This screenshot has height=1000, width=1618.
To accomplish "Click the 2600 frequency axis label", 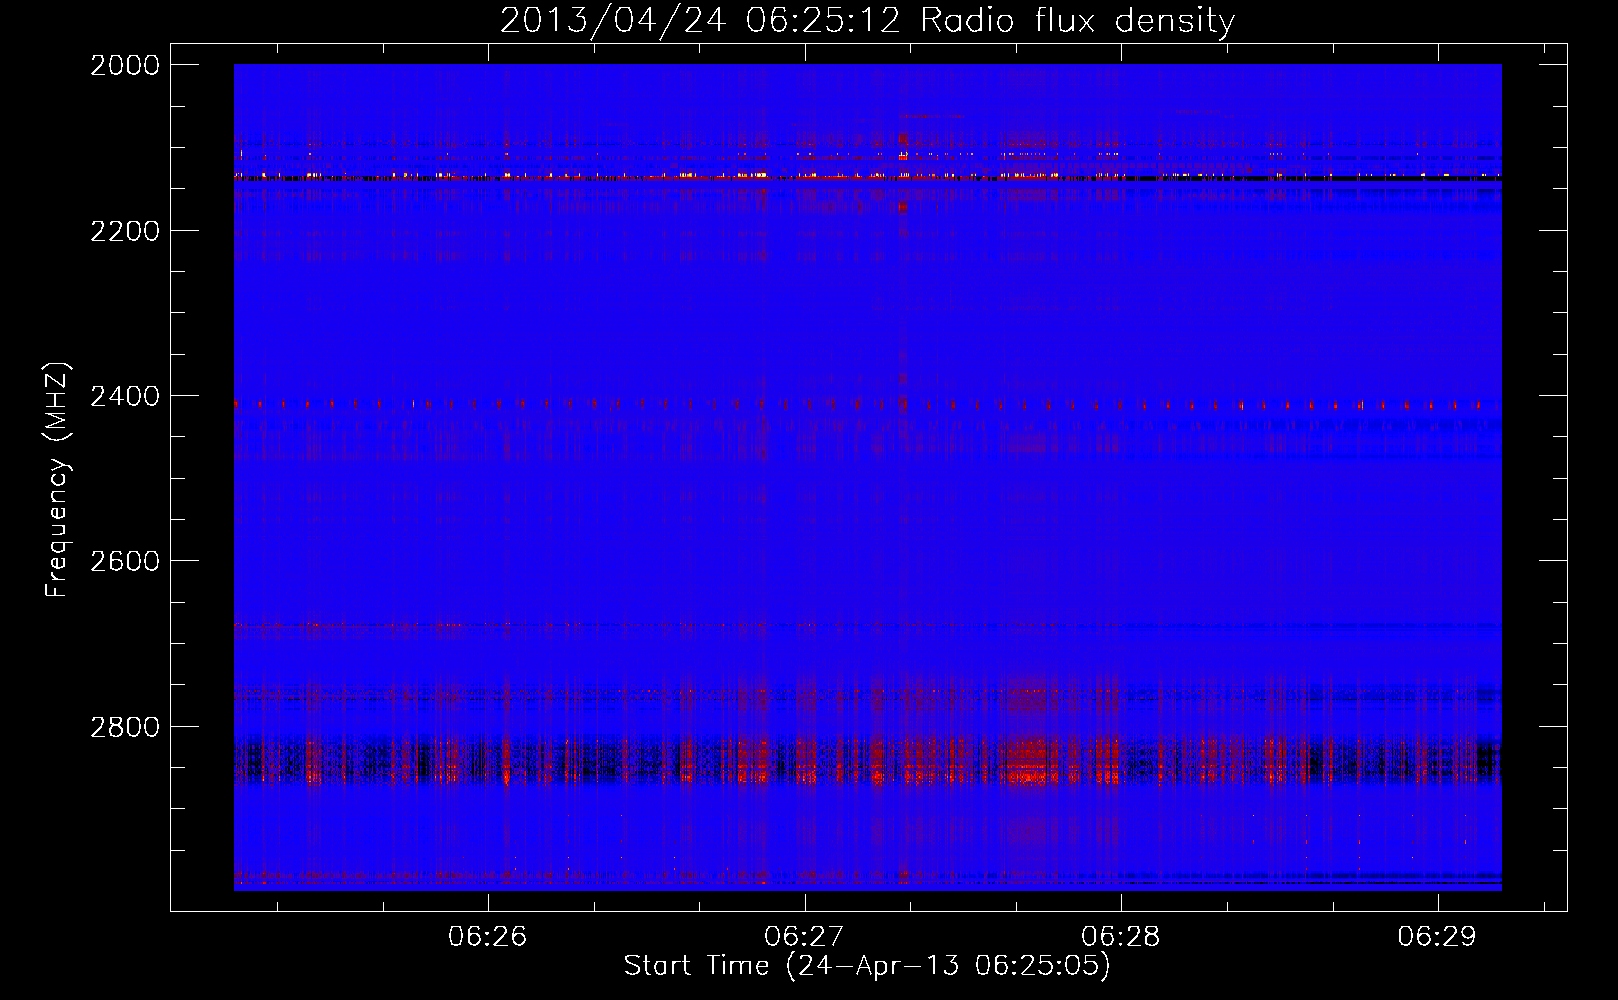I will [x=125, y=561].
